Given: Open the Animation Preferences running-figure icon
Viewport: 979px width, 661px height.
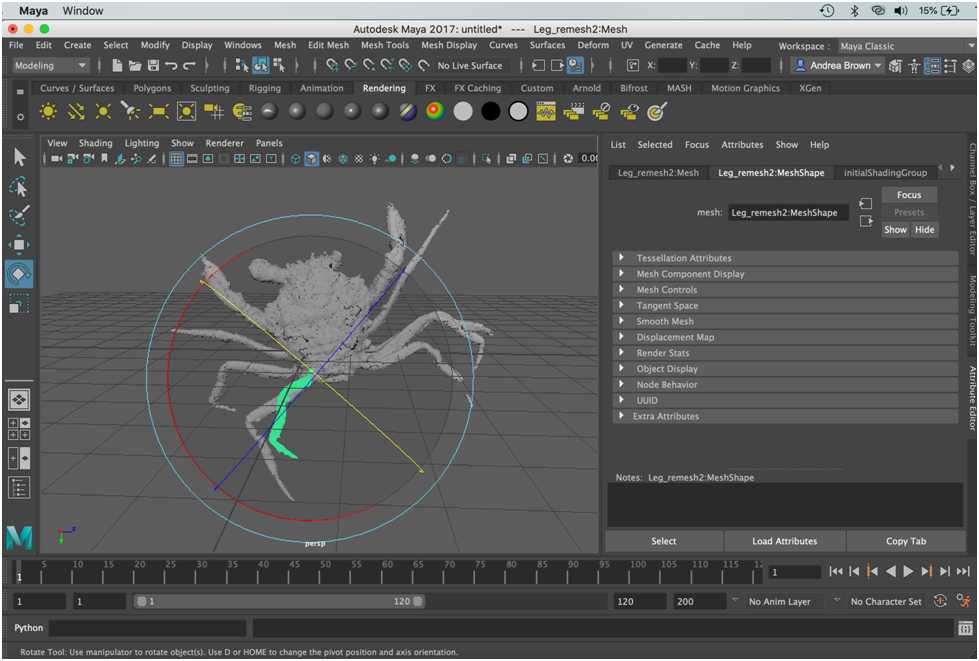Looking at the screenshot, I should click(963, 601).
